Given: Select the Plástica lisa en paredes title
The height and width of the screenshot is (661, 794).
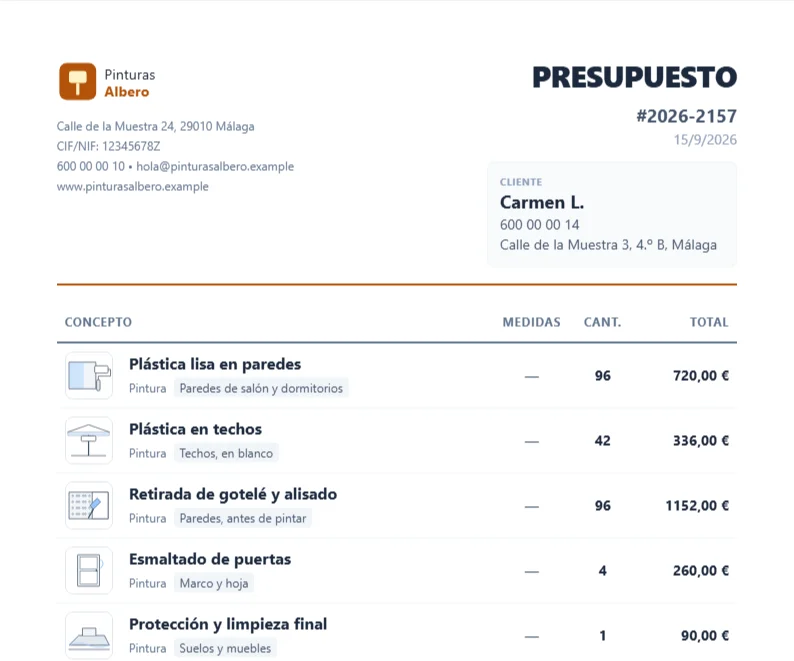Looking at the screenshot, I should click(x=215, y=364).
